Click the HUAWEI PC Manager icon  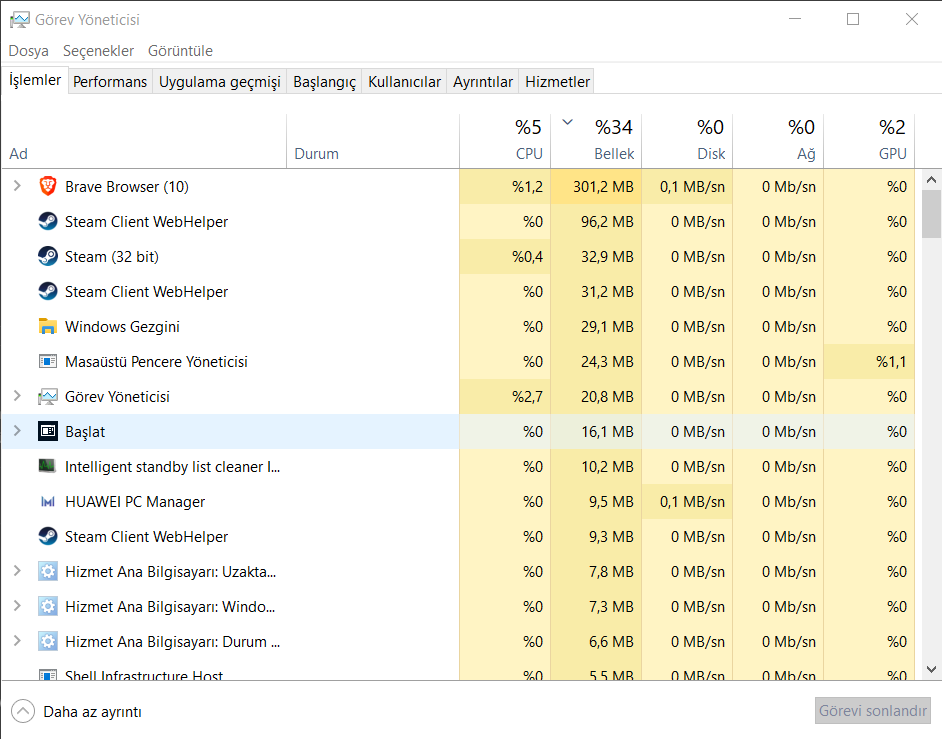click(47, 501)
